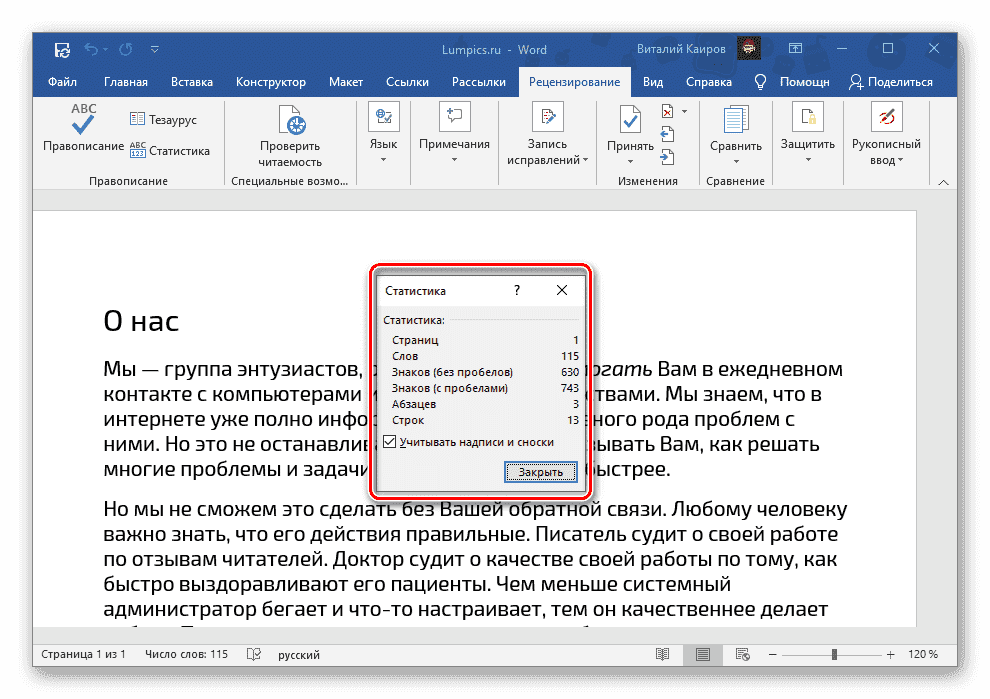Click the Save icon in title bar
Screen dimensions: 990x699
pyautogui.click(x=62, y=48)
